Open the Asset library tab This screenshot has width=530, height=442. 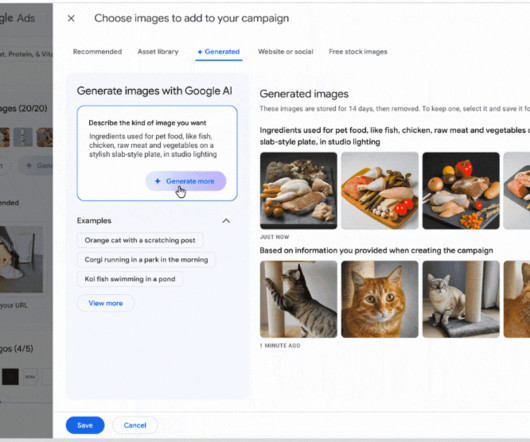click(158, 52)
